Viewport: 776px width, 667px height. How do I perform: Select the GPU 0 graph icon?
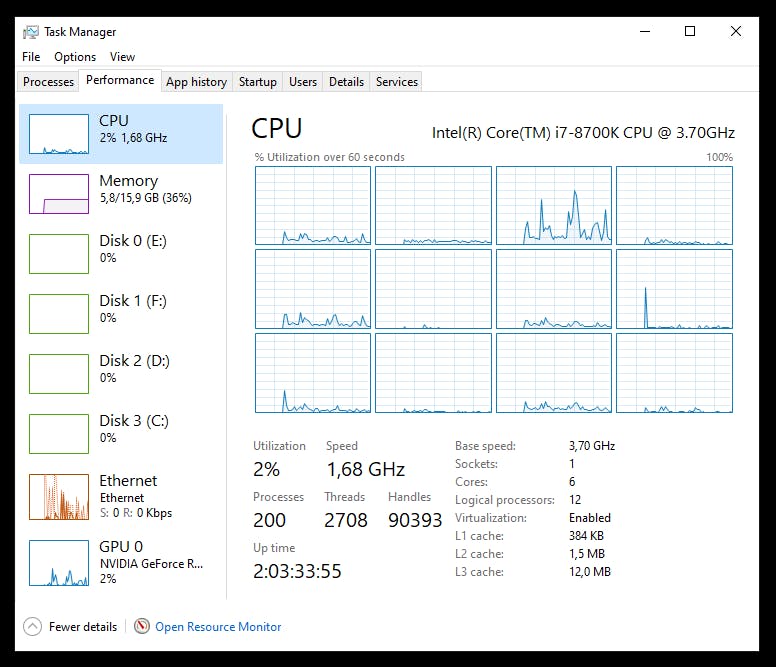click(59, 563)
